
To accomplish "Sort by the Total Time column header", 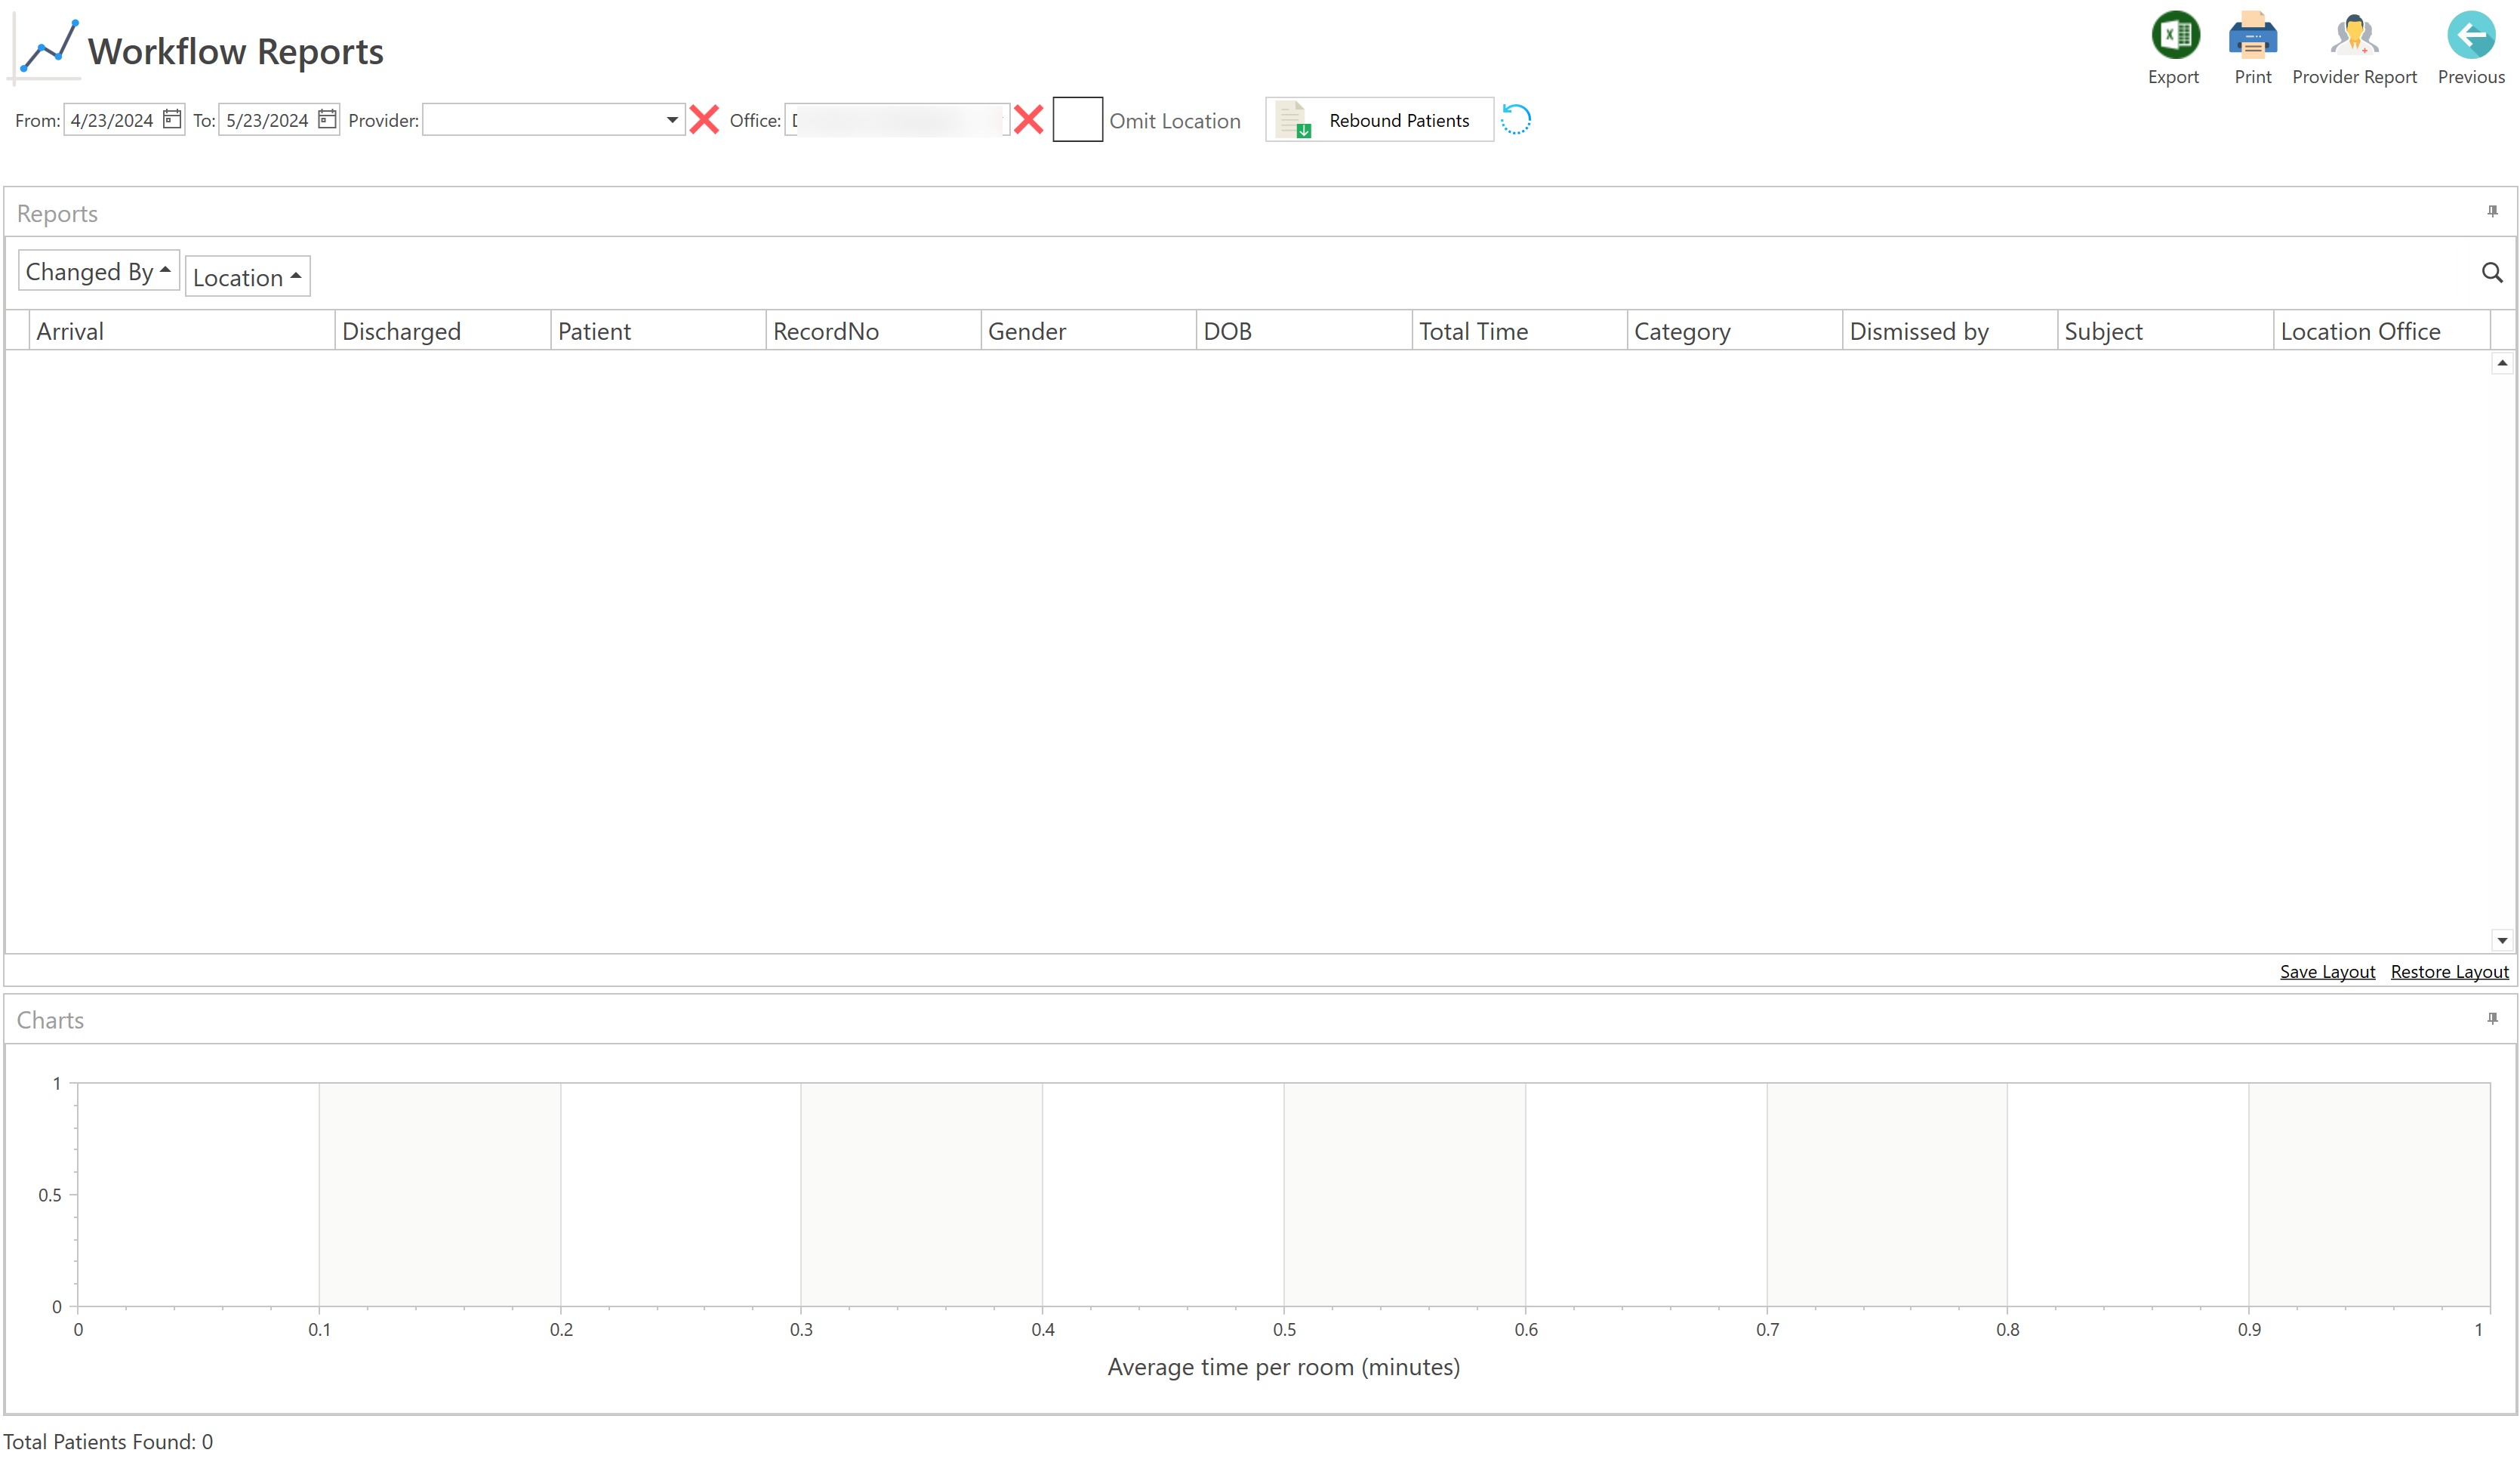I will pos(1472,331).
